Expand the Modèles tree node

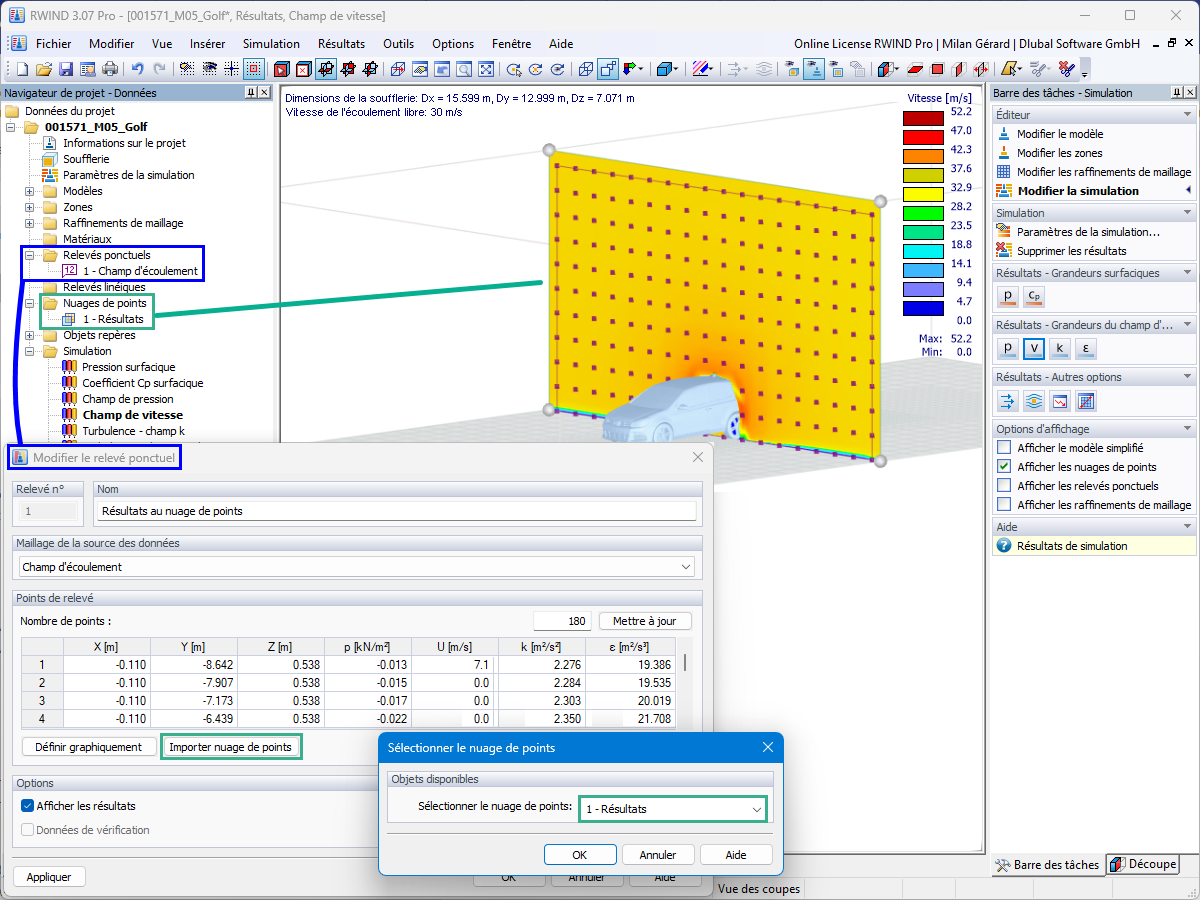(29, 191)
